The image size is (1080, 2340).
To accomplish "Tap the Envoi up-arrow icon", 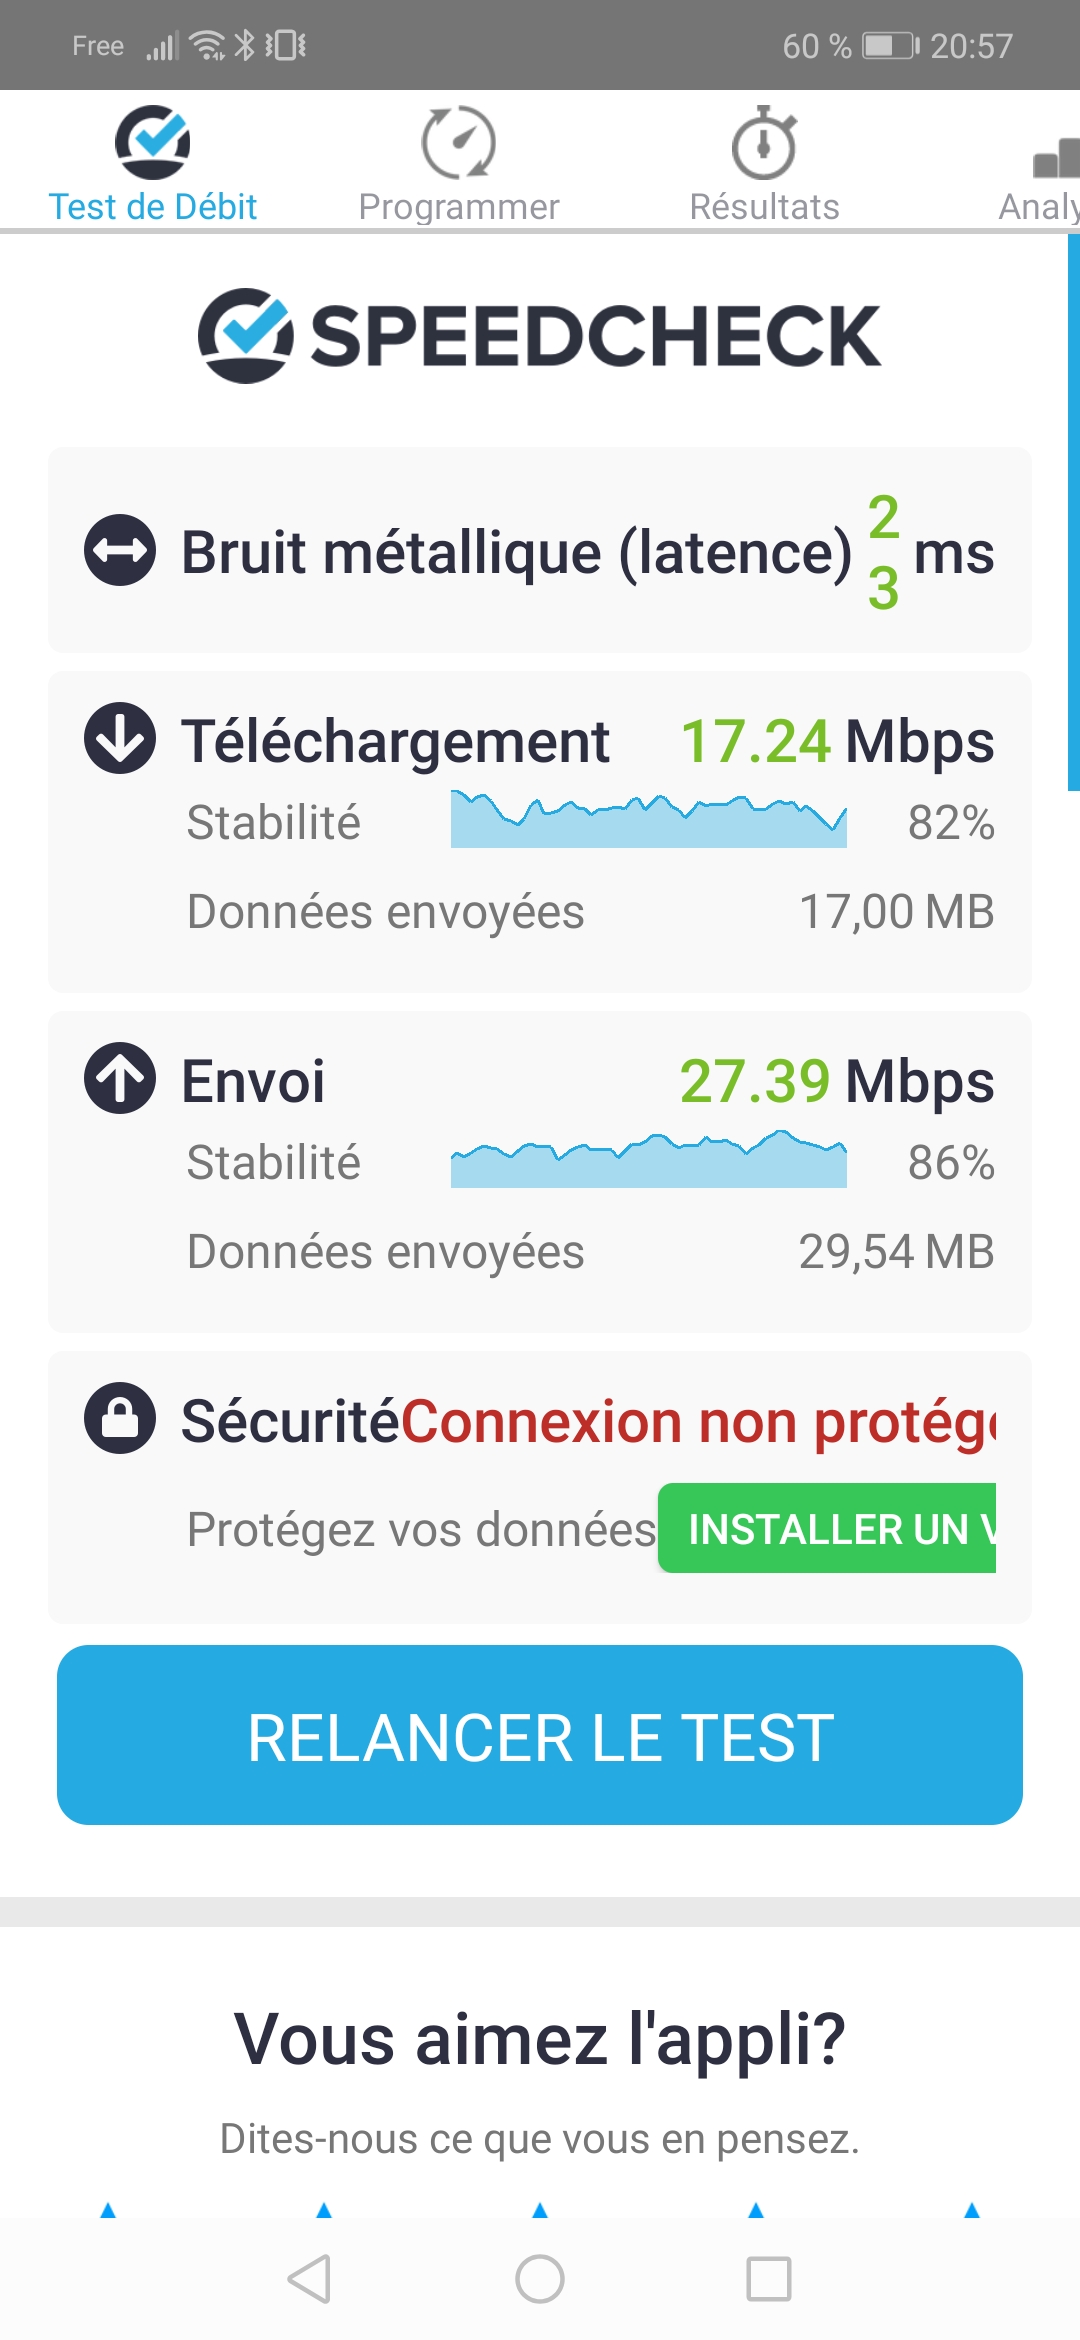I will pyautogui.click(x=120, y=1078).
